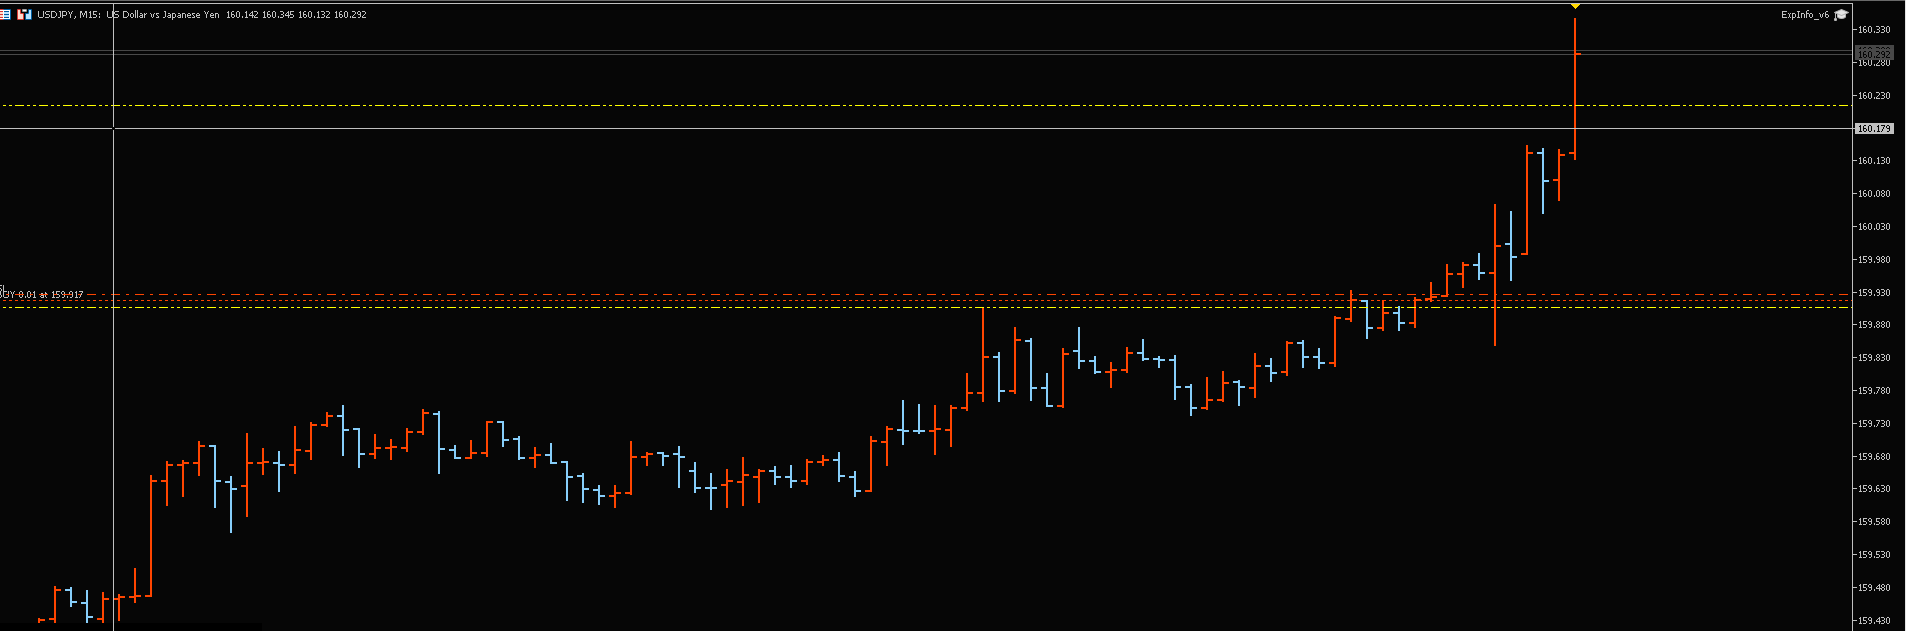Click the 159.630 price scale value

1874,489
